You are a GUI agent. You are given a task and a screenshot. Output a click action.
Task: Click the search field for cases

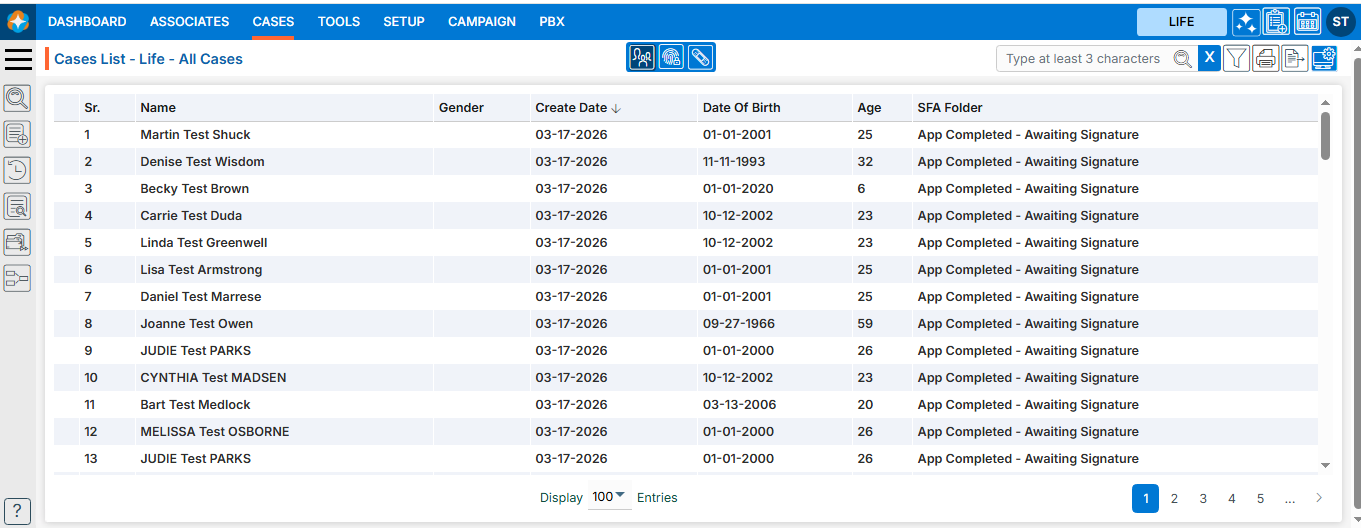tap(1083, 59)
